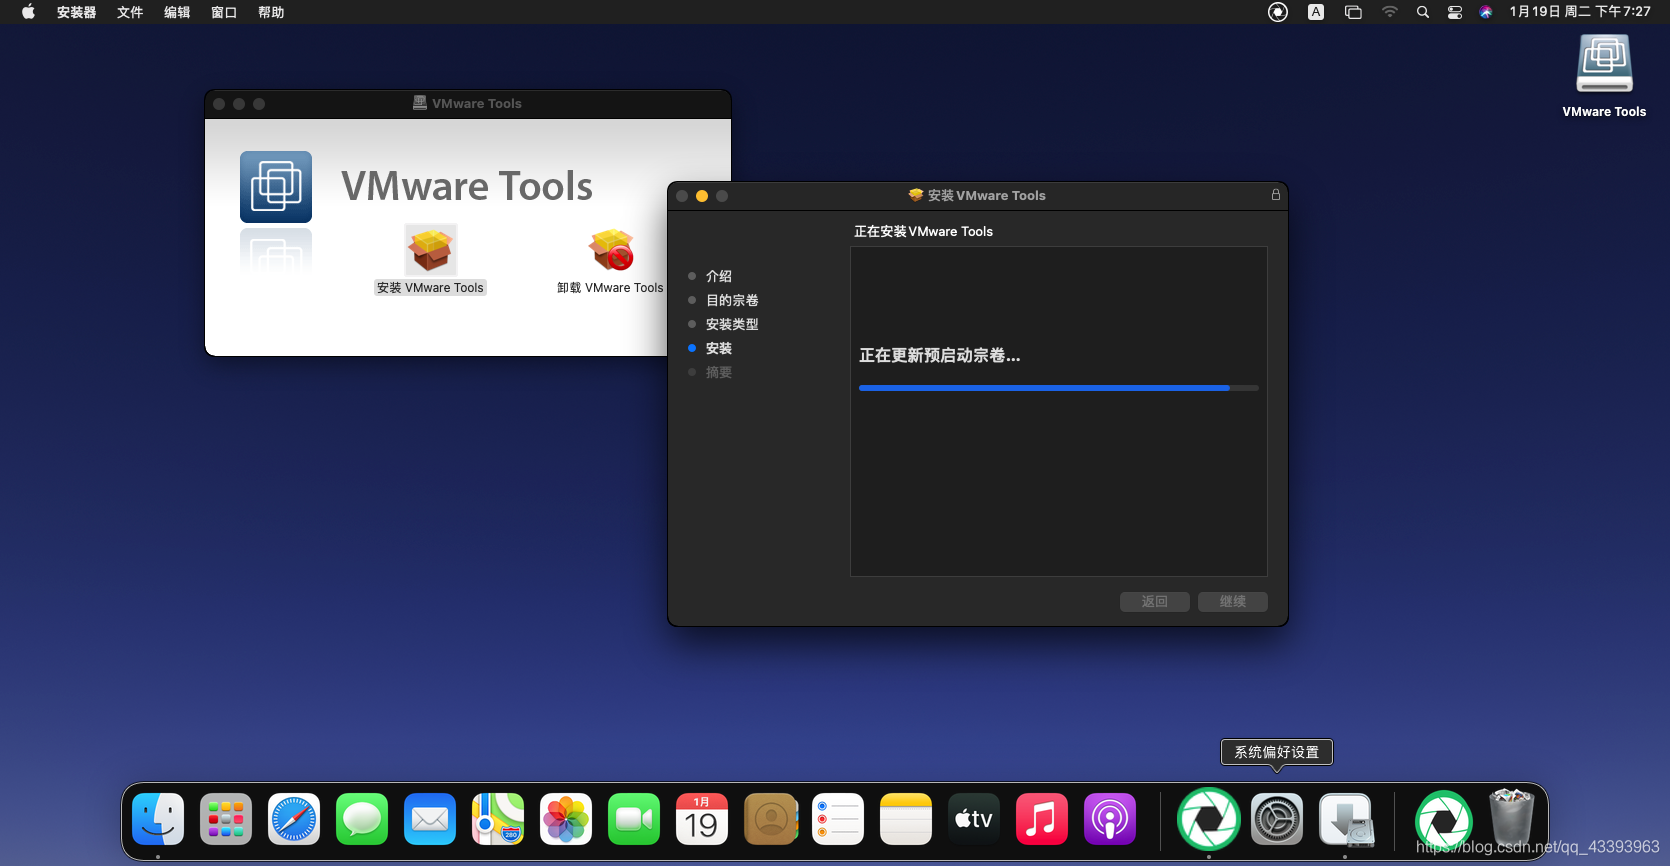Click the installation progress bar
Image resolution: width=1670 pixels, height=866 pixels.
point(1059,388)
